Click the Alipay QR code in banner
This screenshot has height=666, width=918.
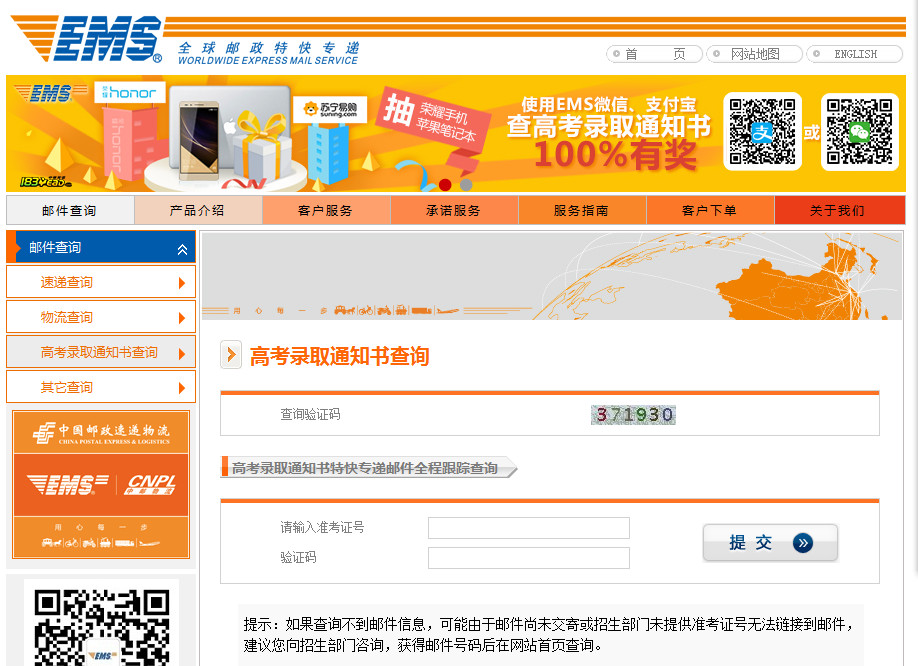click(x=763, y=132)
